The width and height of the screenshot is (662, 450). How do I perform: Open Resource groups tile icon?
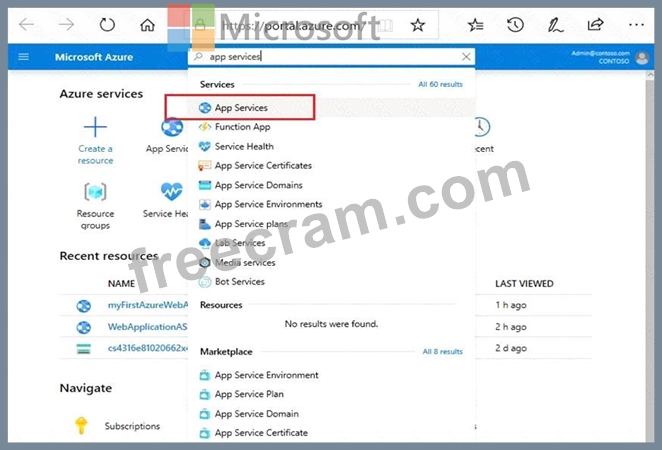tap(95, 192)
